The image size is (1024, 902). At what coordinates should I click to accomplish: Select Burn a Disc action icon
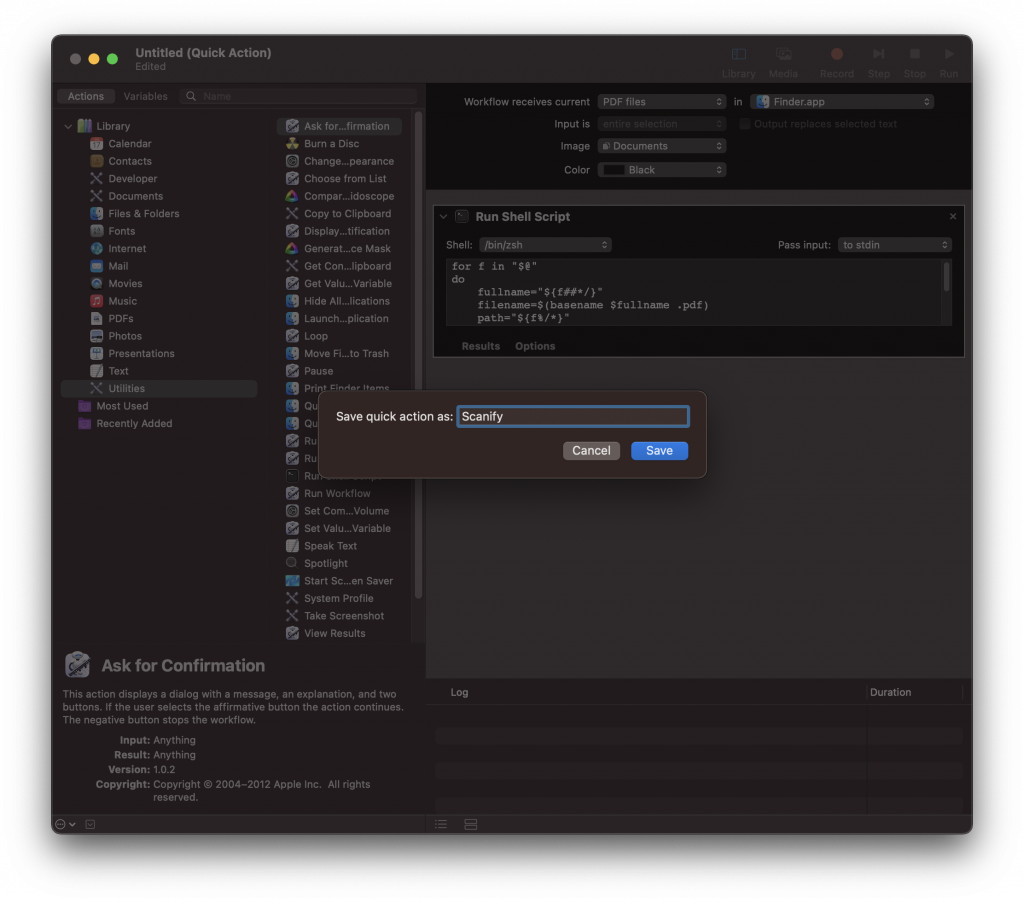click(292, 144)
